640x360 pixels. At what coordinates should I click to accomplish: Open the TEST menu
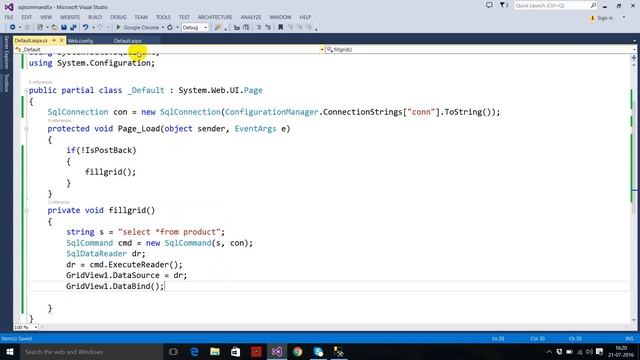point(184,17)
